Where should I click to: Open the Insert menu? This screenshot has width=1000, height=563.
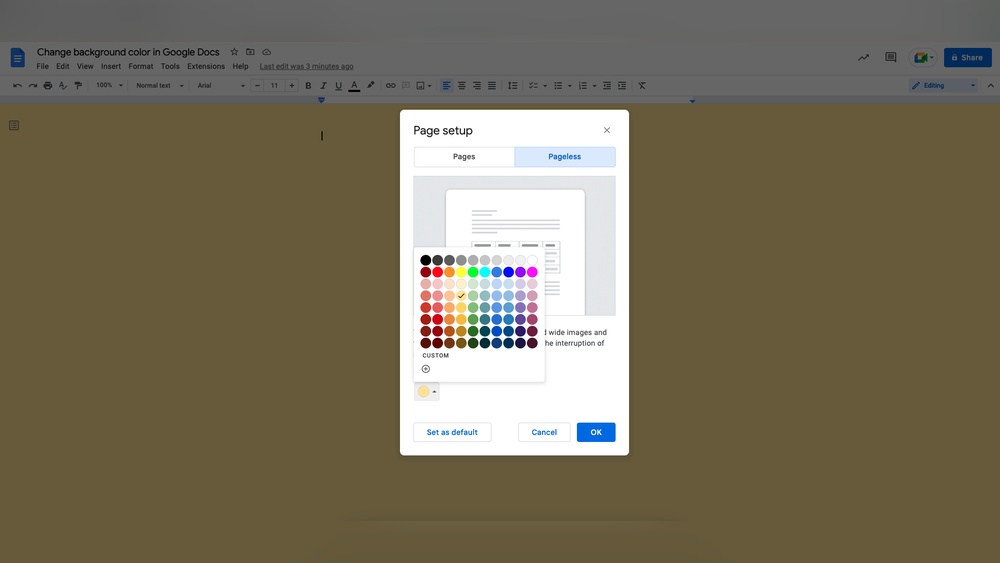[111, 66]
